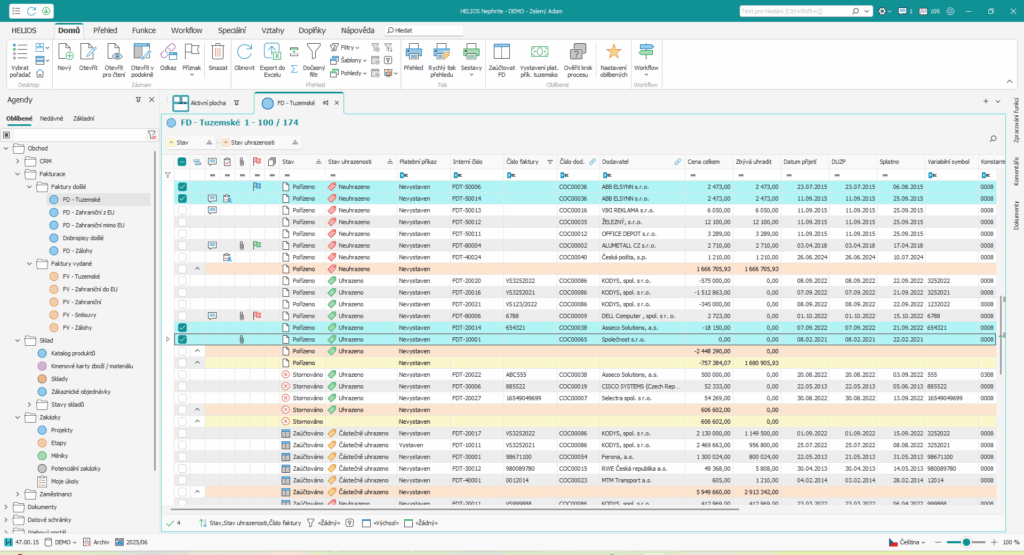
Task: Open Nastavení oblíbených star icon
Action: pos(614,54)
